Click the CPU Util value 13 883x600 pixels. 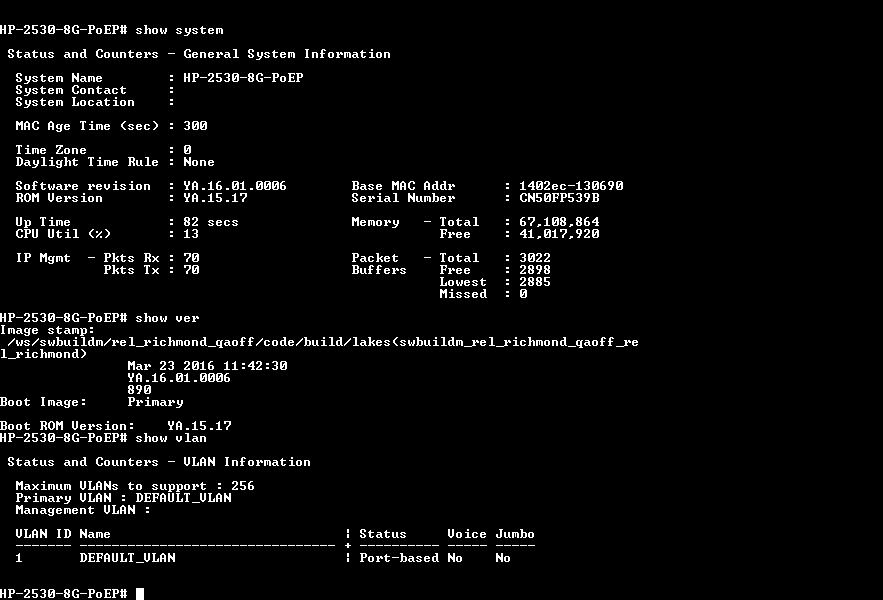point(191,234)
